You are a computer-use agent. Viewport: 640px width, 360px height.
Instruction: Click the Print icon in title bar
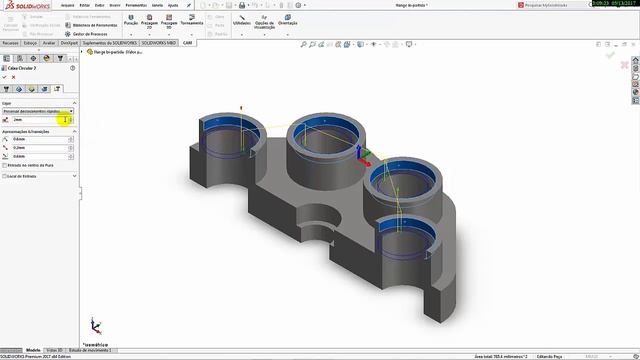(x=242, y=5)
